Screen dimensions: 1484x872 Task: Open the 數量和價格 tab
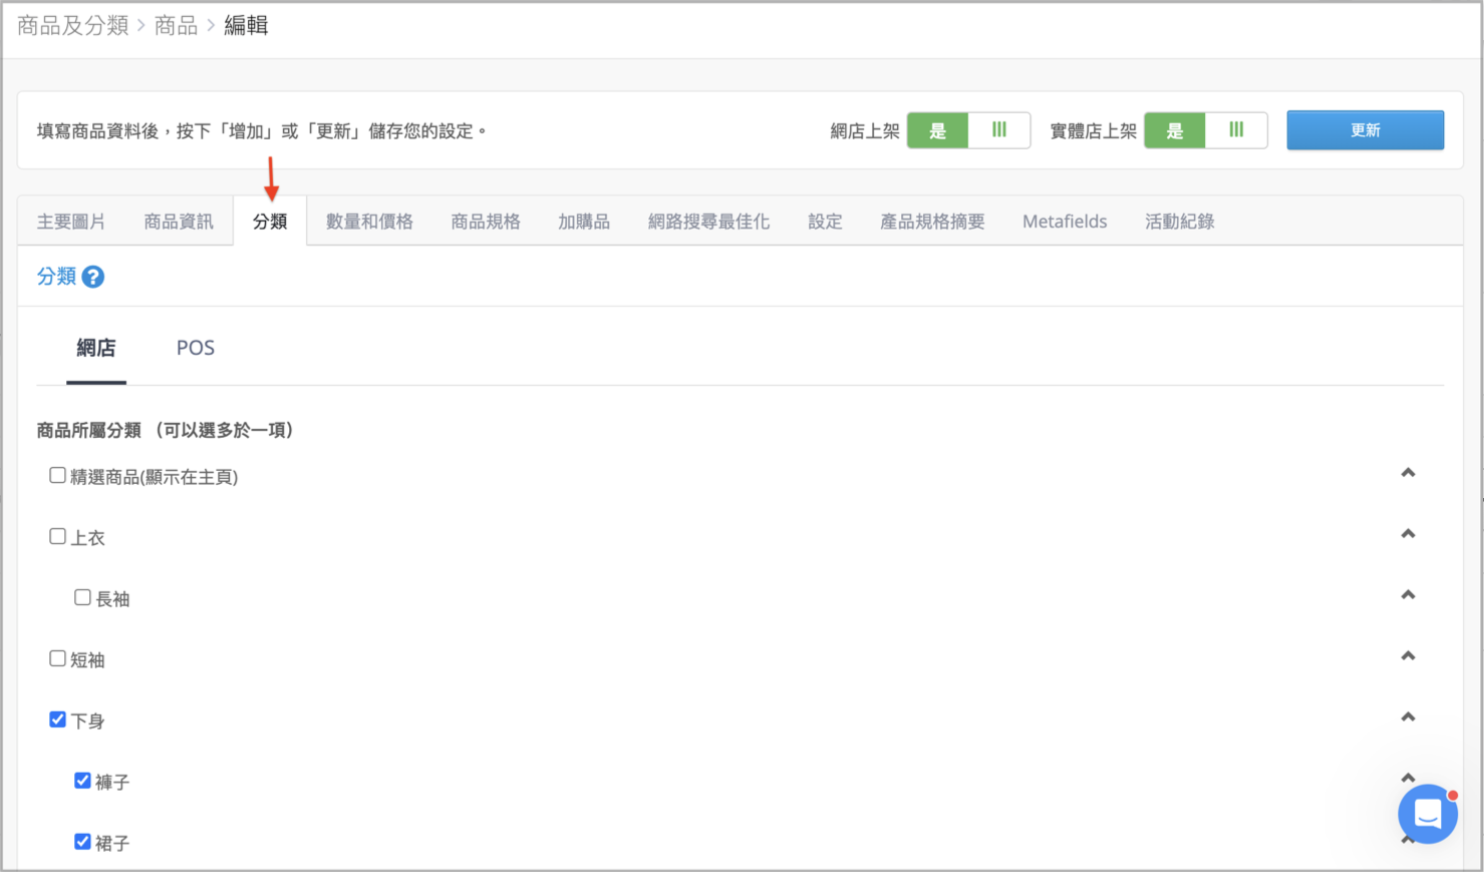(369, 221)
